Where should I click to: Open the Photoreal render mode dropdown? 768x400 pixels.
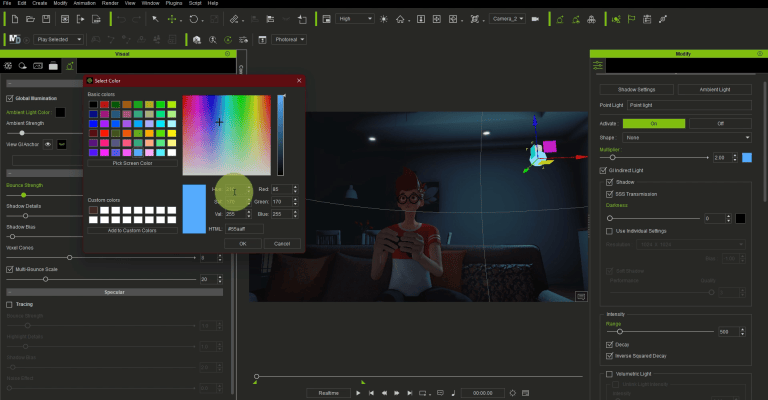(289, 39)
